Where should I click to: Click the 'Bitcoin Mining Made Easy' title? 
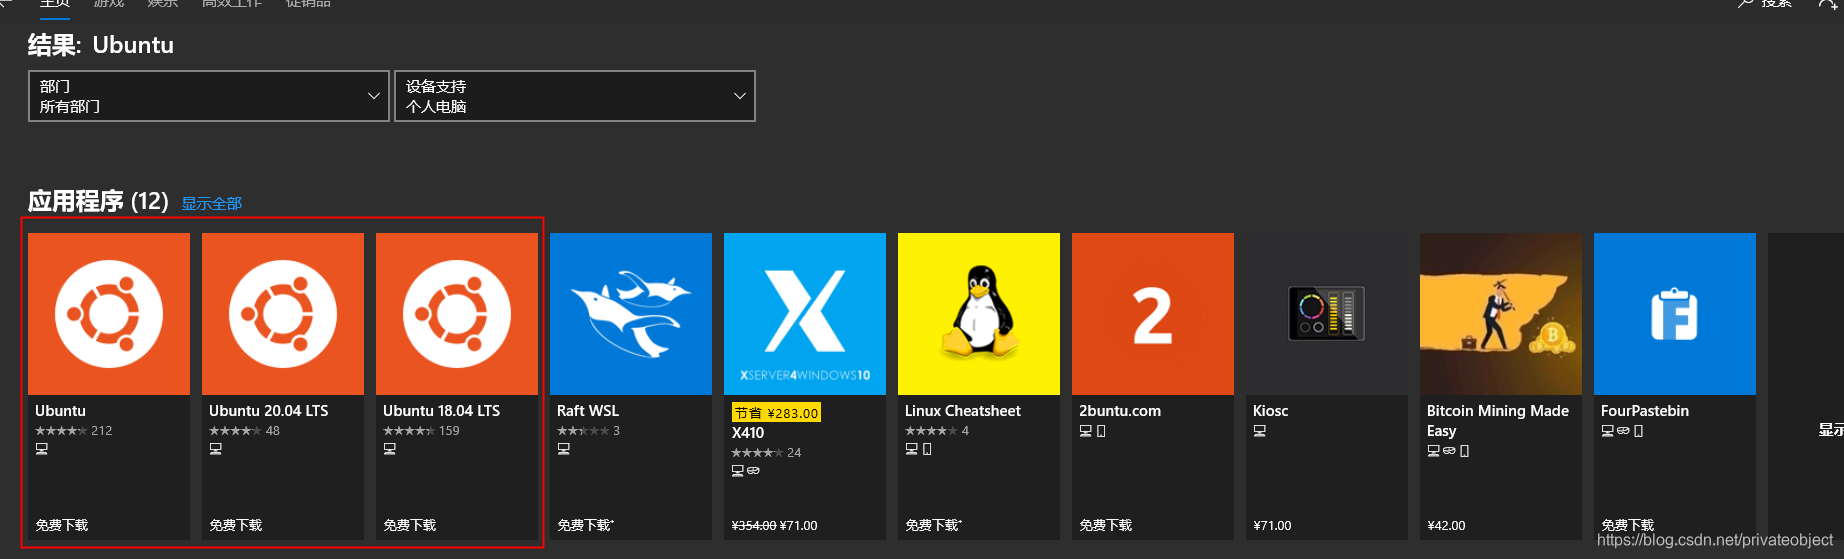click(1498, 421)
